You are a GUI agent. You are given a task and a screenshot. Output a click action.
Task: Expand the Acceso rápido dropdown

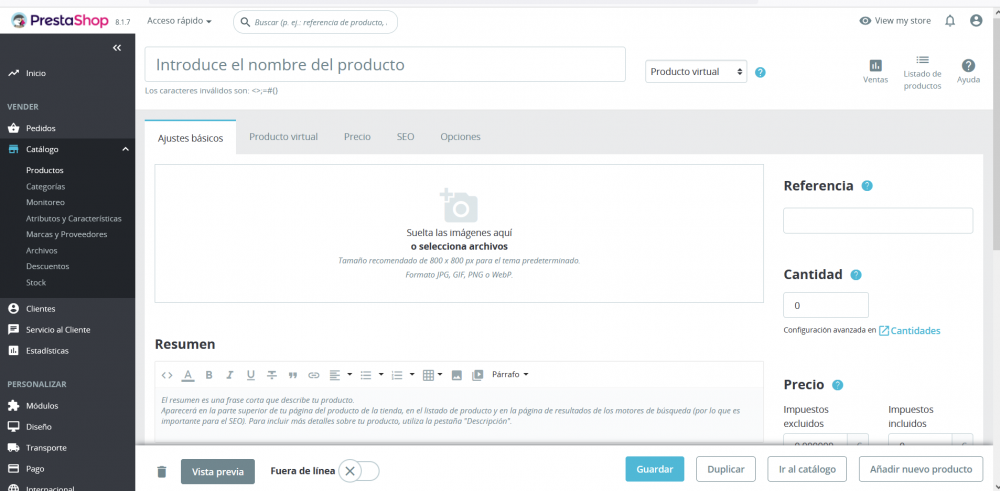click(x=179, y=21)
